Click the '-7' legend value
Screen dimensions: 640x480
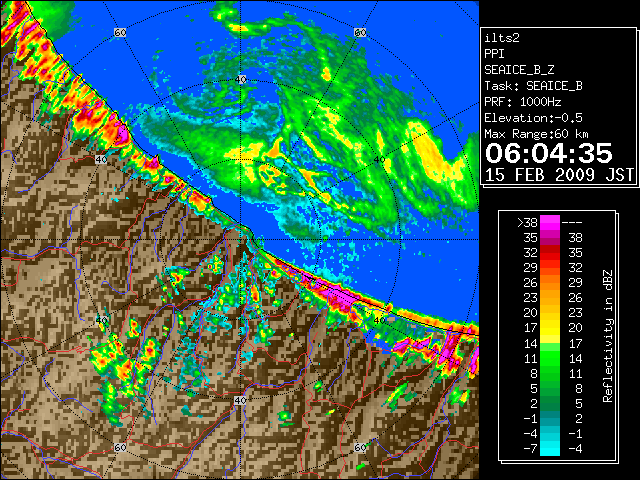(530, 449)
